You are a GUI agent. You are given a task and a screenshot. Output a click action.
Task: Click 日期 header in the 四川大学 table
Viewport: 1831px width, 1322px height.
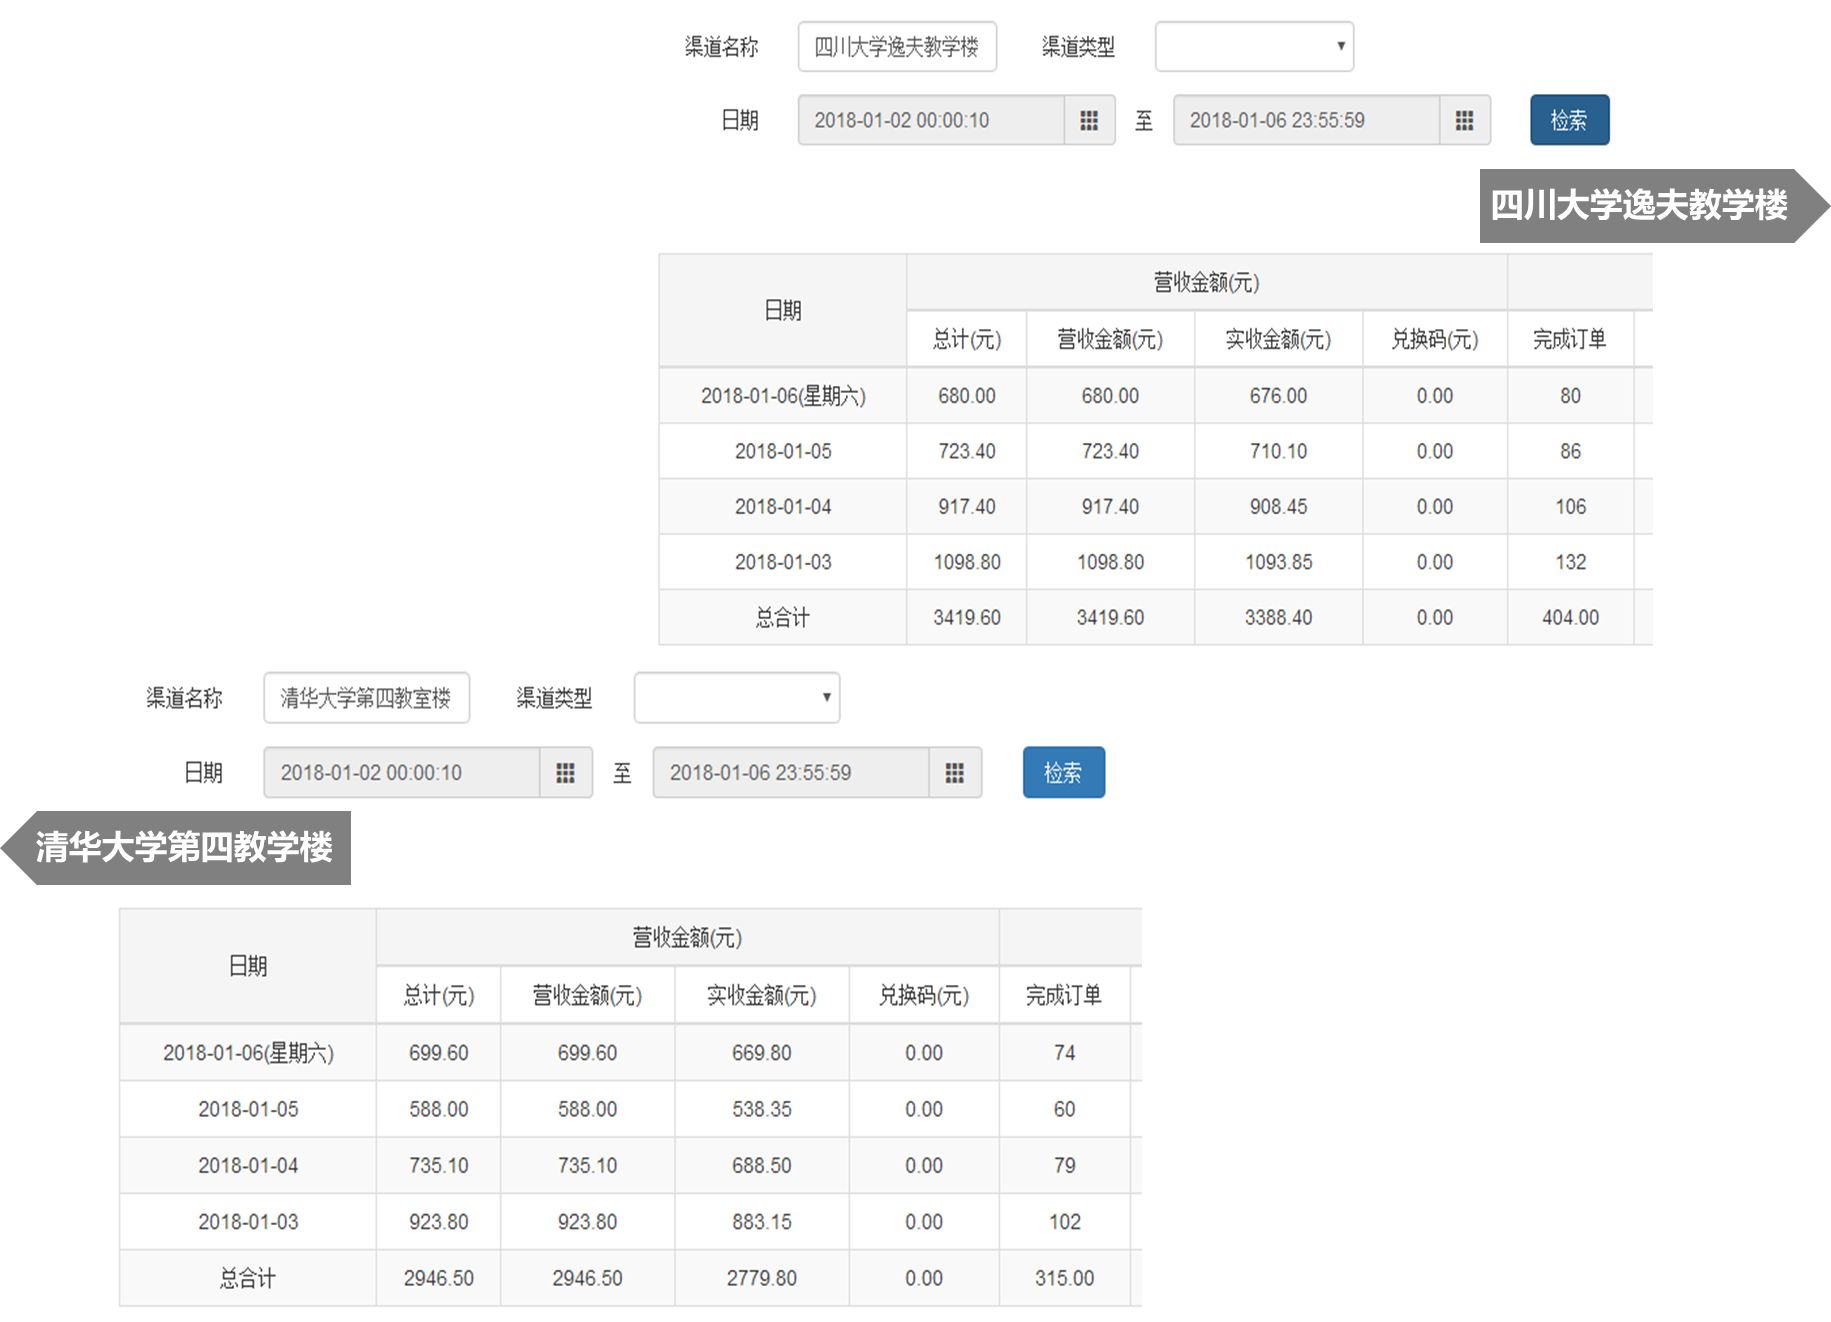783,311
